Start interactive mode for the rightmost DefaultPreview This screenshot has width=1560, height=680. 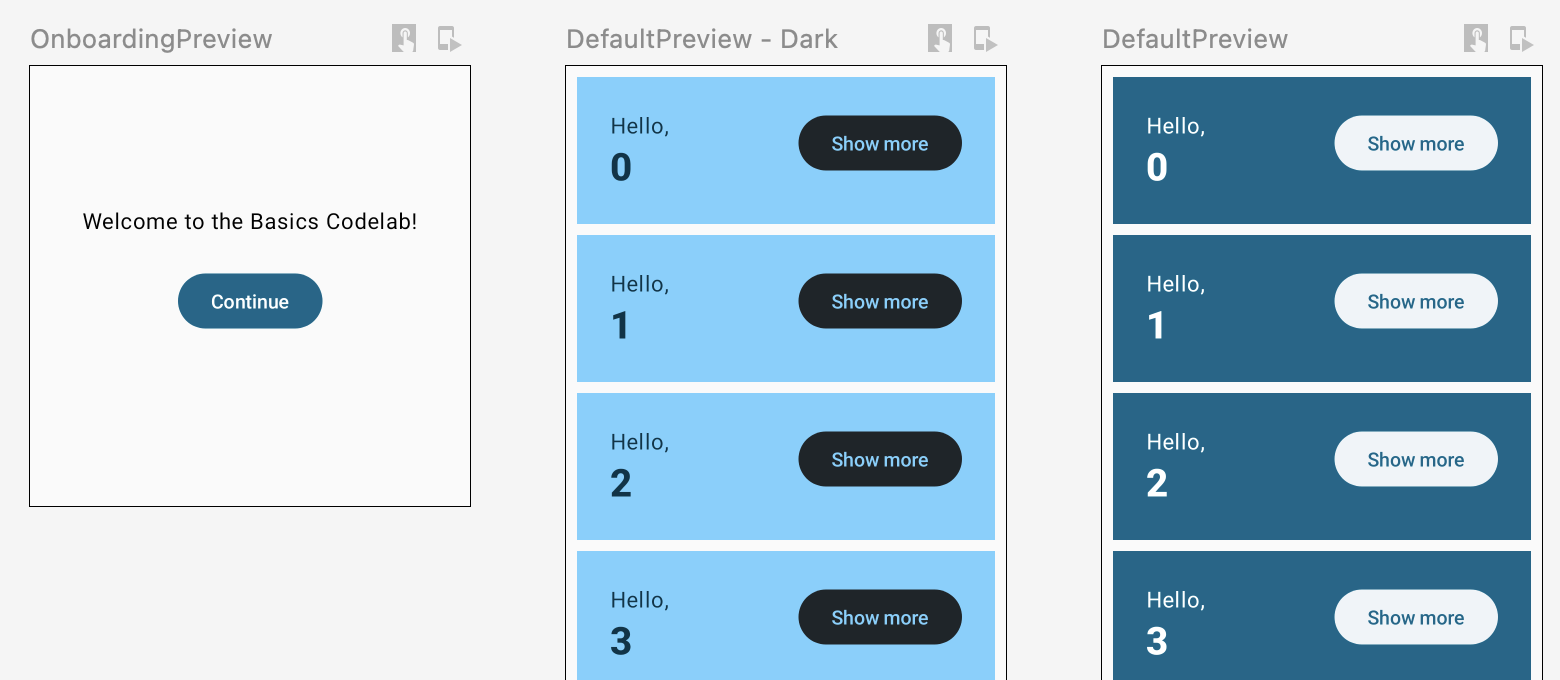click(1476, 39)
